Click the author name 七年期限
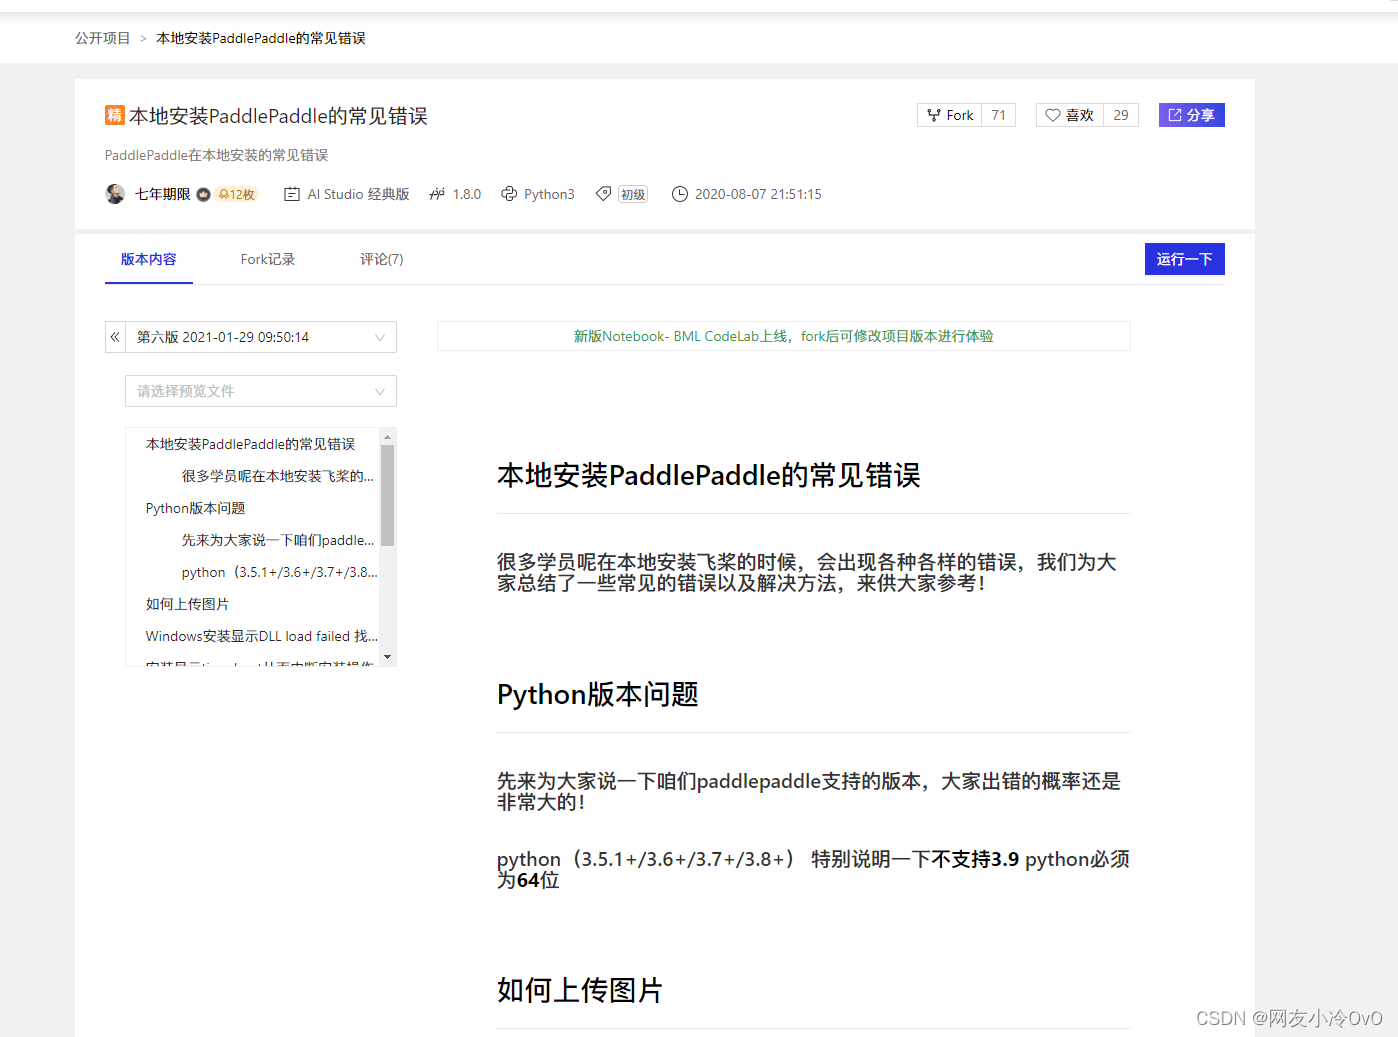Screen dimensions: 1398x1037 click(163, 194)
